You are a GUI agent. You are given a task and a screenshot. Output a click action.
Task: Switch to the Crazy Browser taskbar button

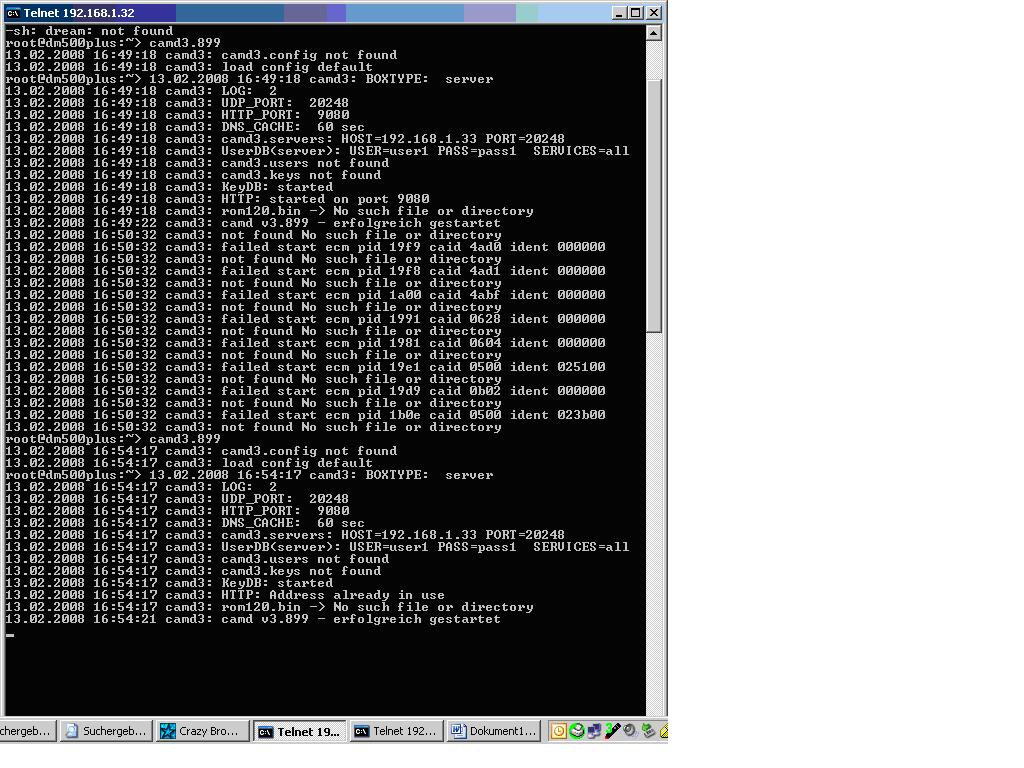[201, 731]
